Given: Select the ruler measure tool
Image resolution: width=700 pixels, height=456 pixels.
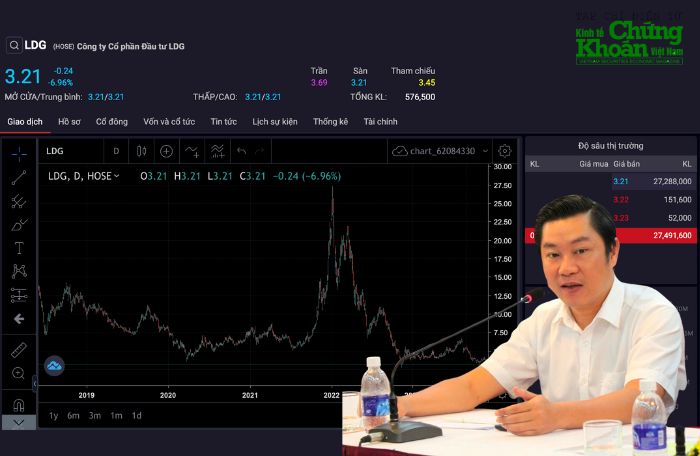Looking at the screenshot, I should 19,350.
